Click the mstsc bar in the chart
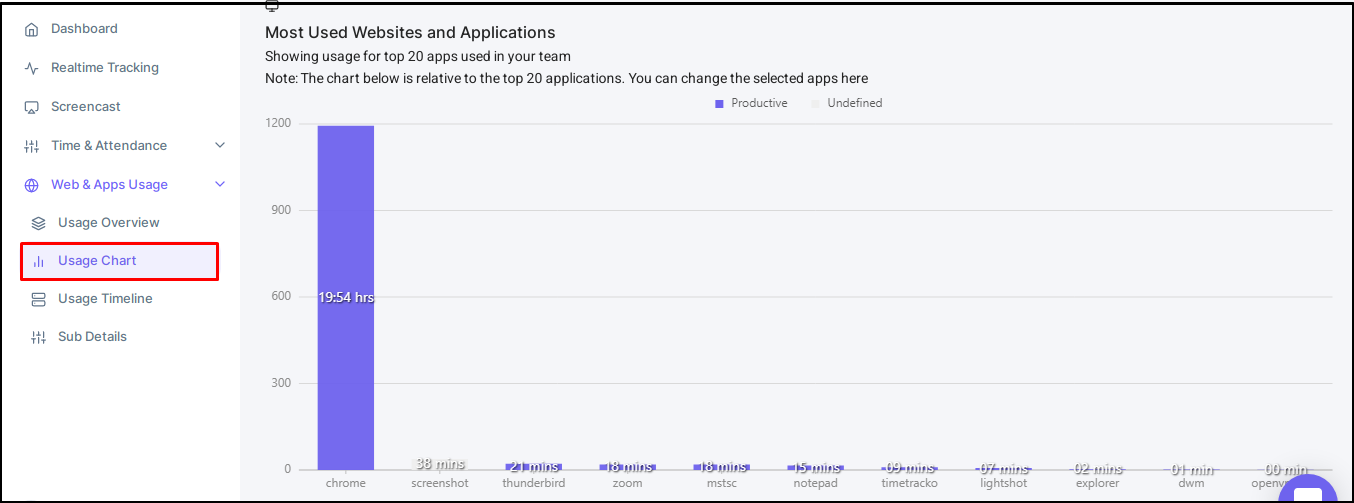This screenshot has width=1354, height=503. (x=721, y=466)
